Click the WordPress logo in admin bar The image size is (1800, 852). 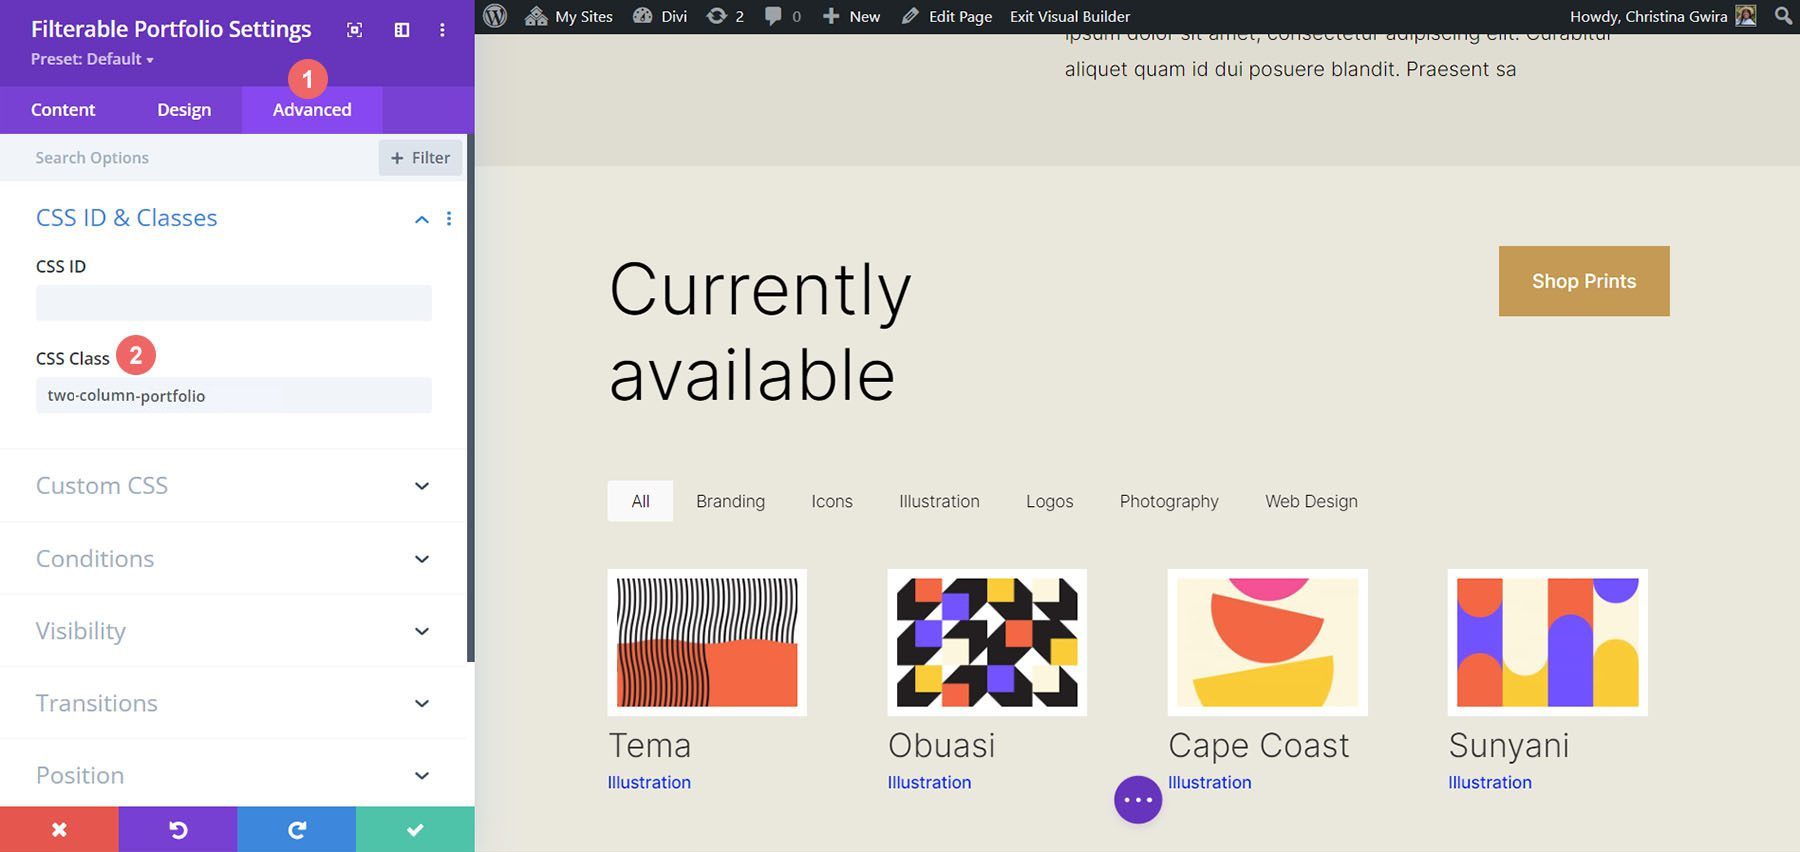pyautogui.click(x=495, y=16)
